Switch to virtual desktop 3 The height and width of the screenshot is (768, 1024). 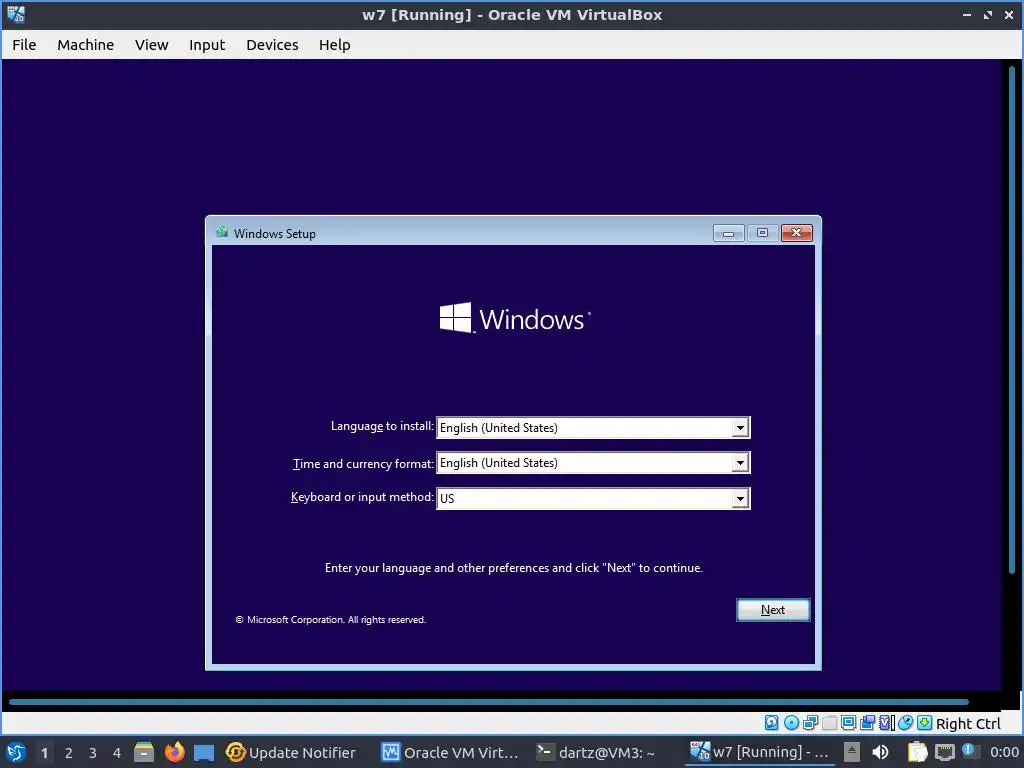coord(93,753)
